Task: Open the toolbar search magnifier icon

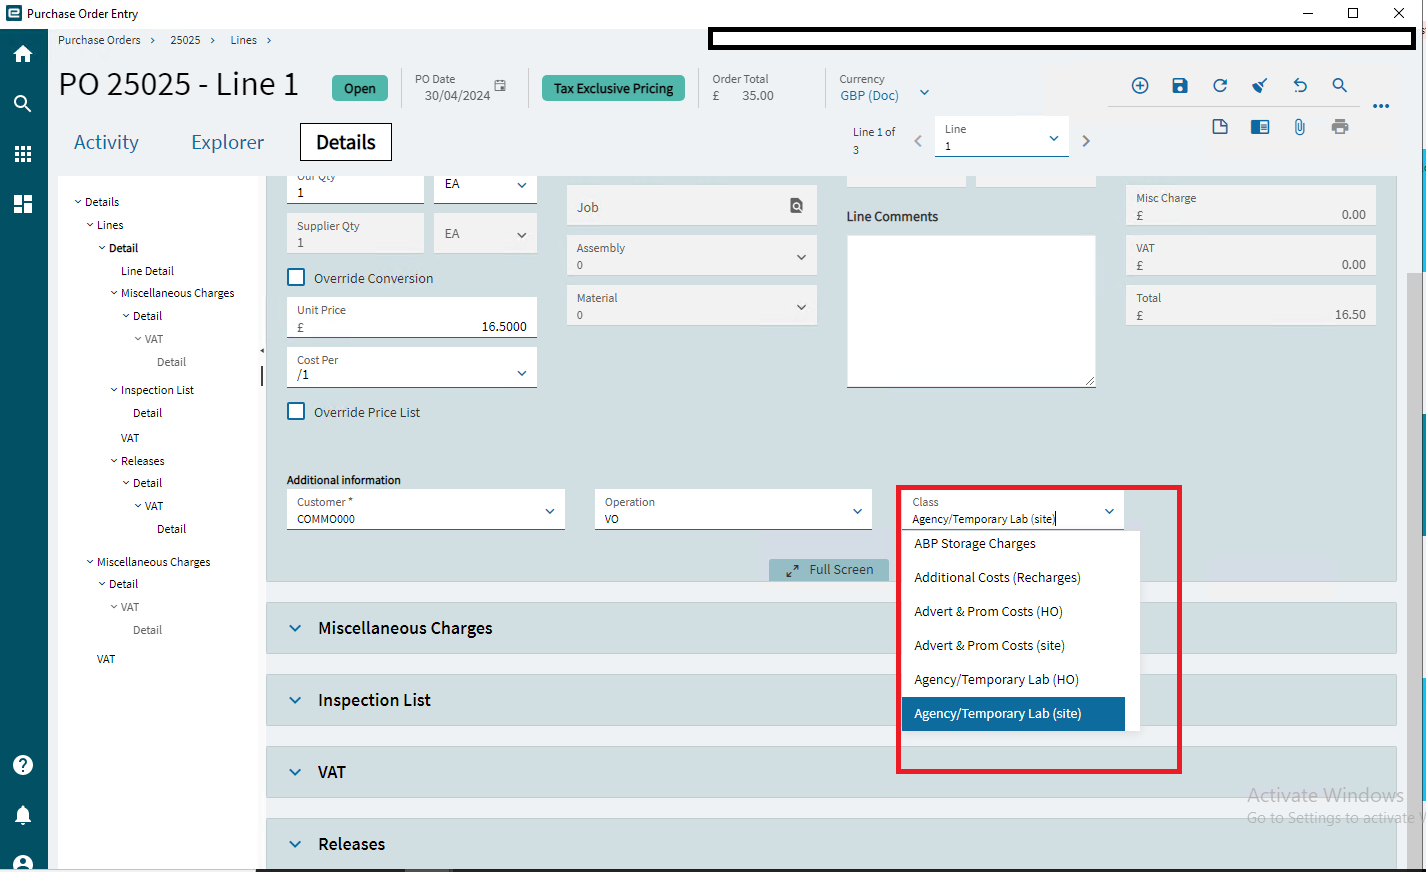Action: (1340, 86)
